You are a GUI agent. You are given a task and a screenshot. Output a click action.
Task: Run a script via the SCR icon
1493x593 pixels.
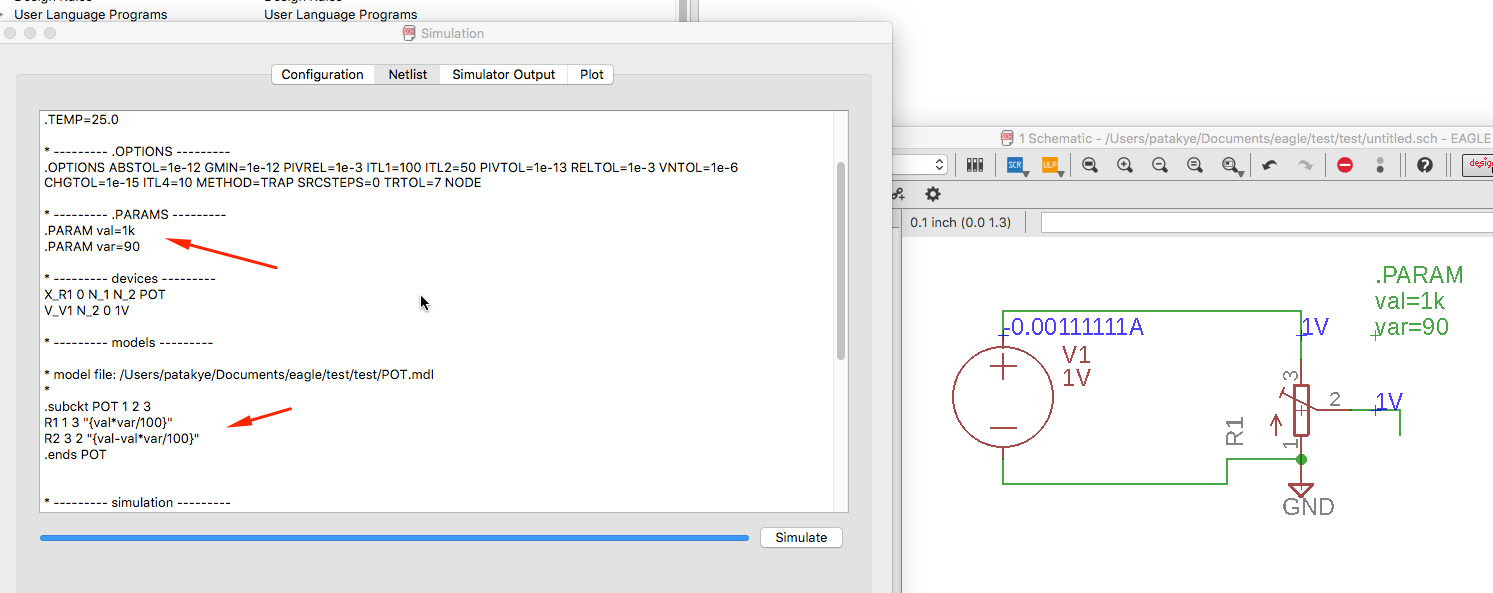point(1016,165)
